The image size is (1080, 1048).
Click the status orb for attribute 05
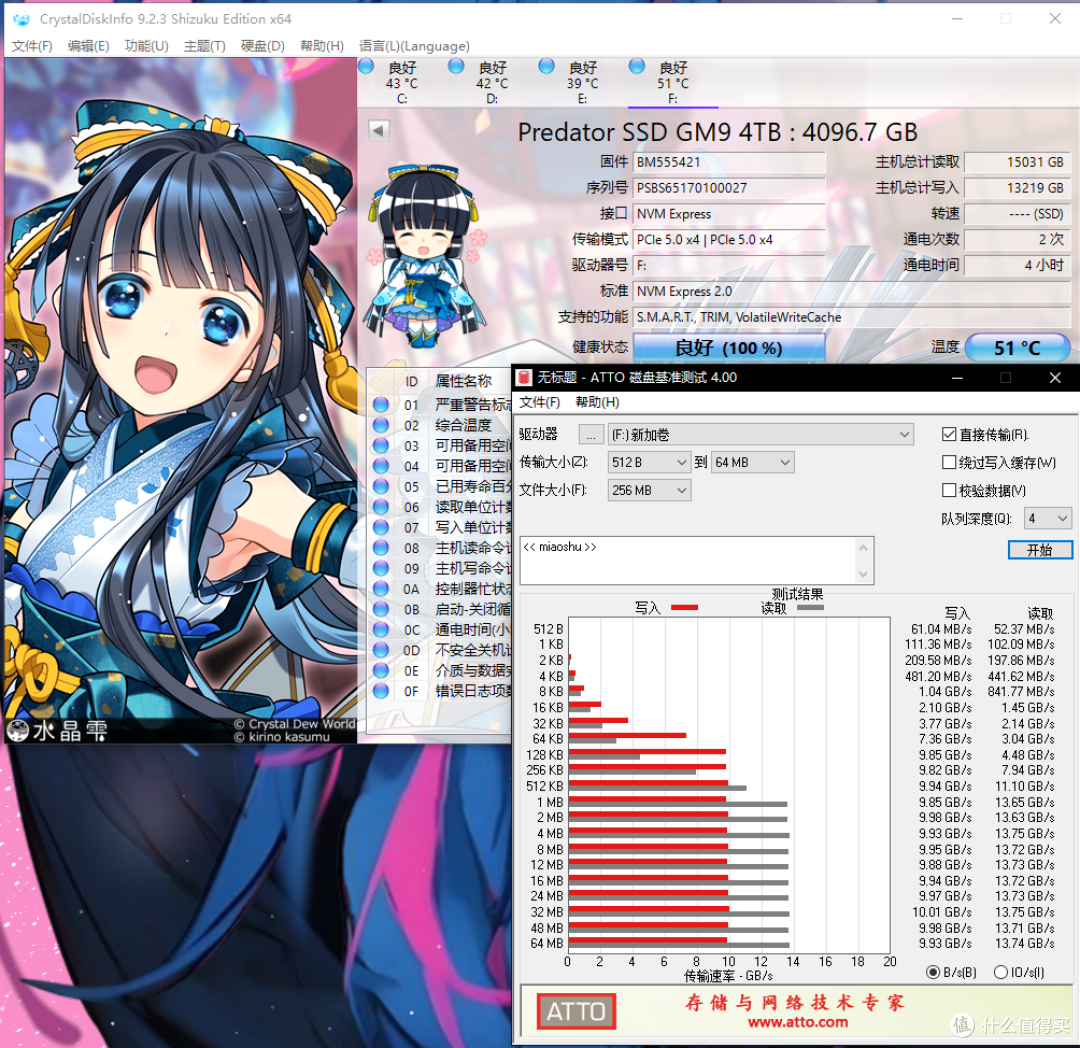(x=381, y=486)
